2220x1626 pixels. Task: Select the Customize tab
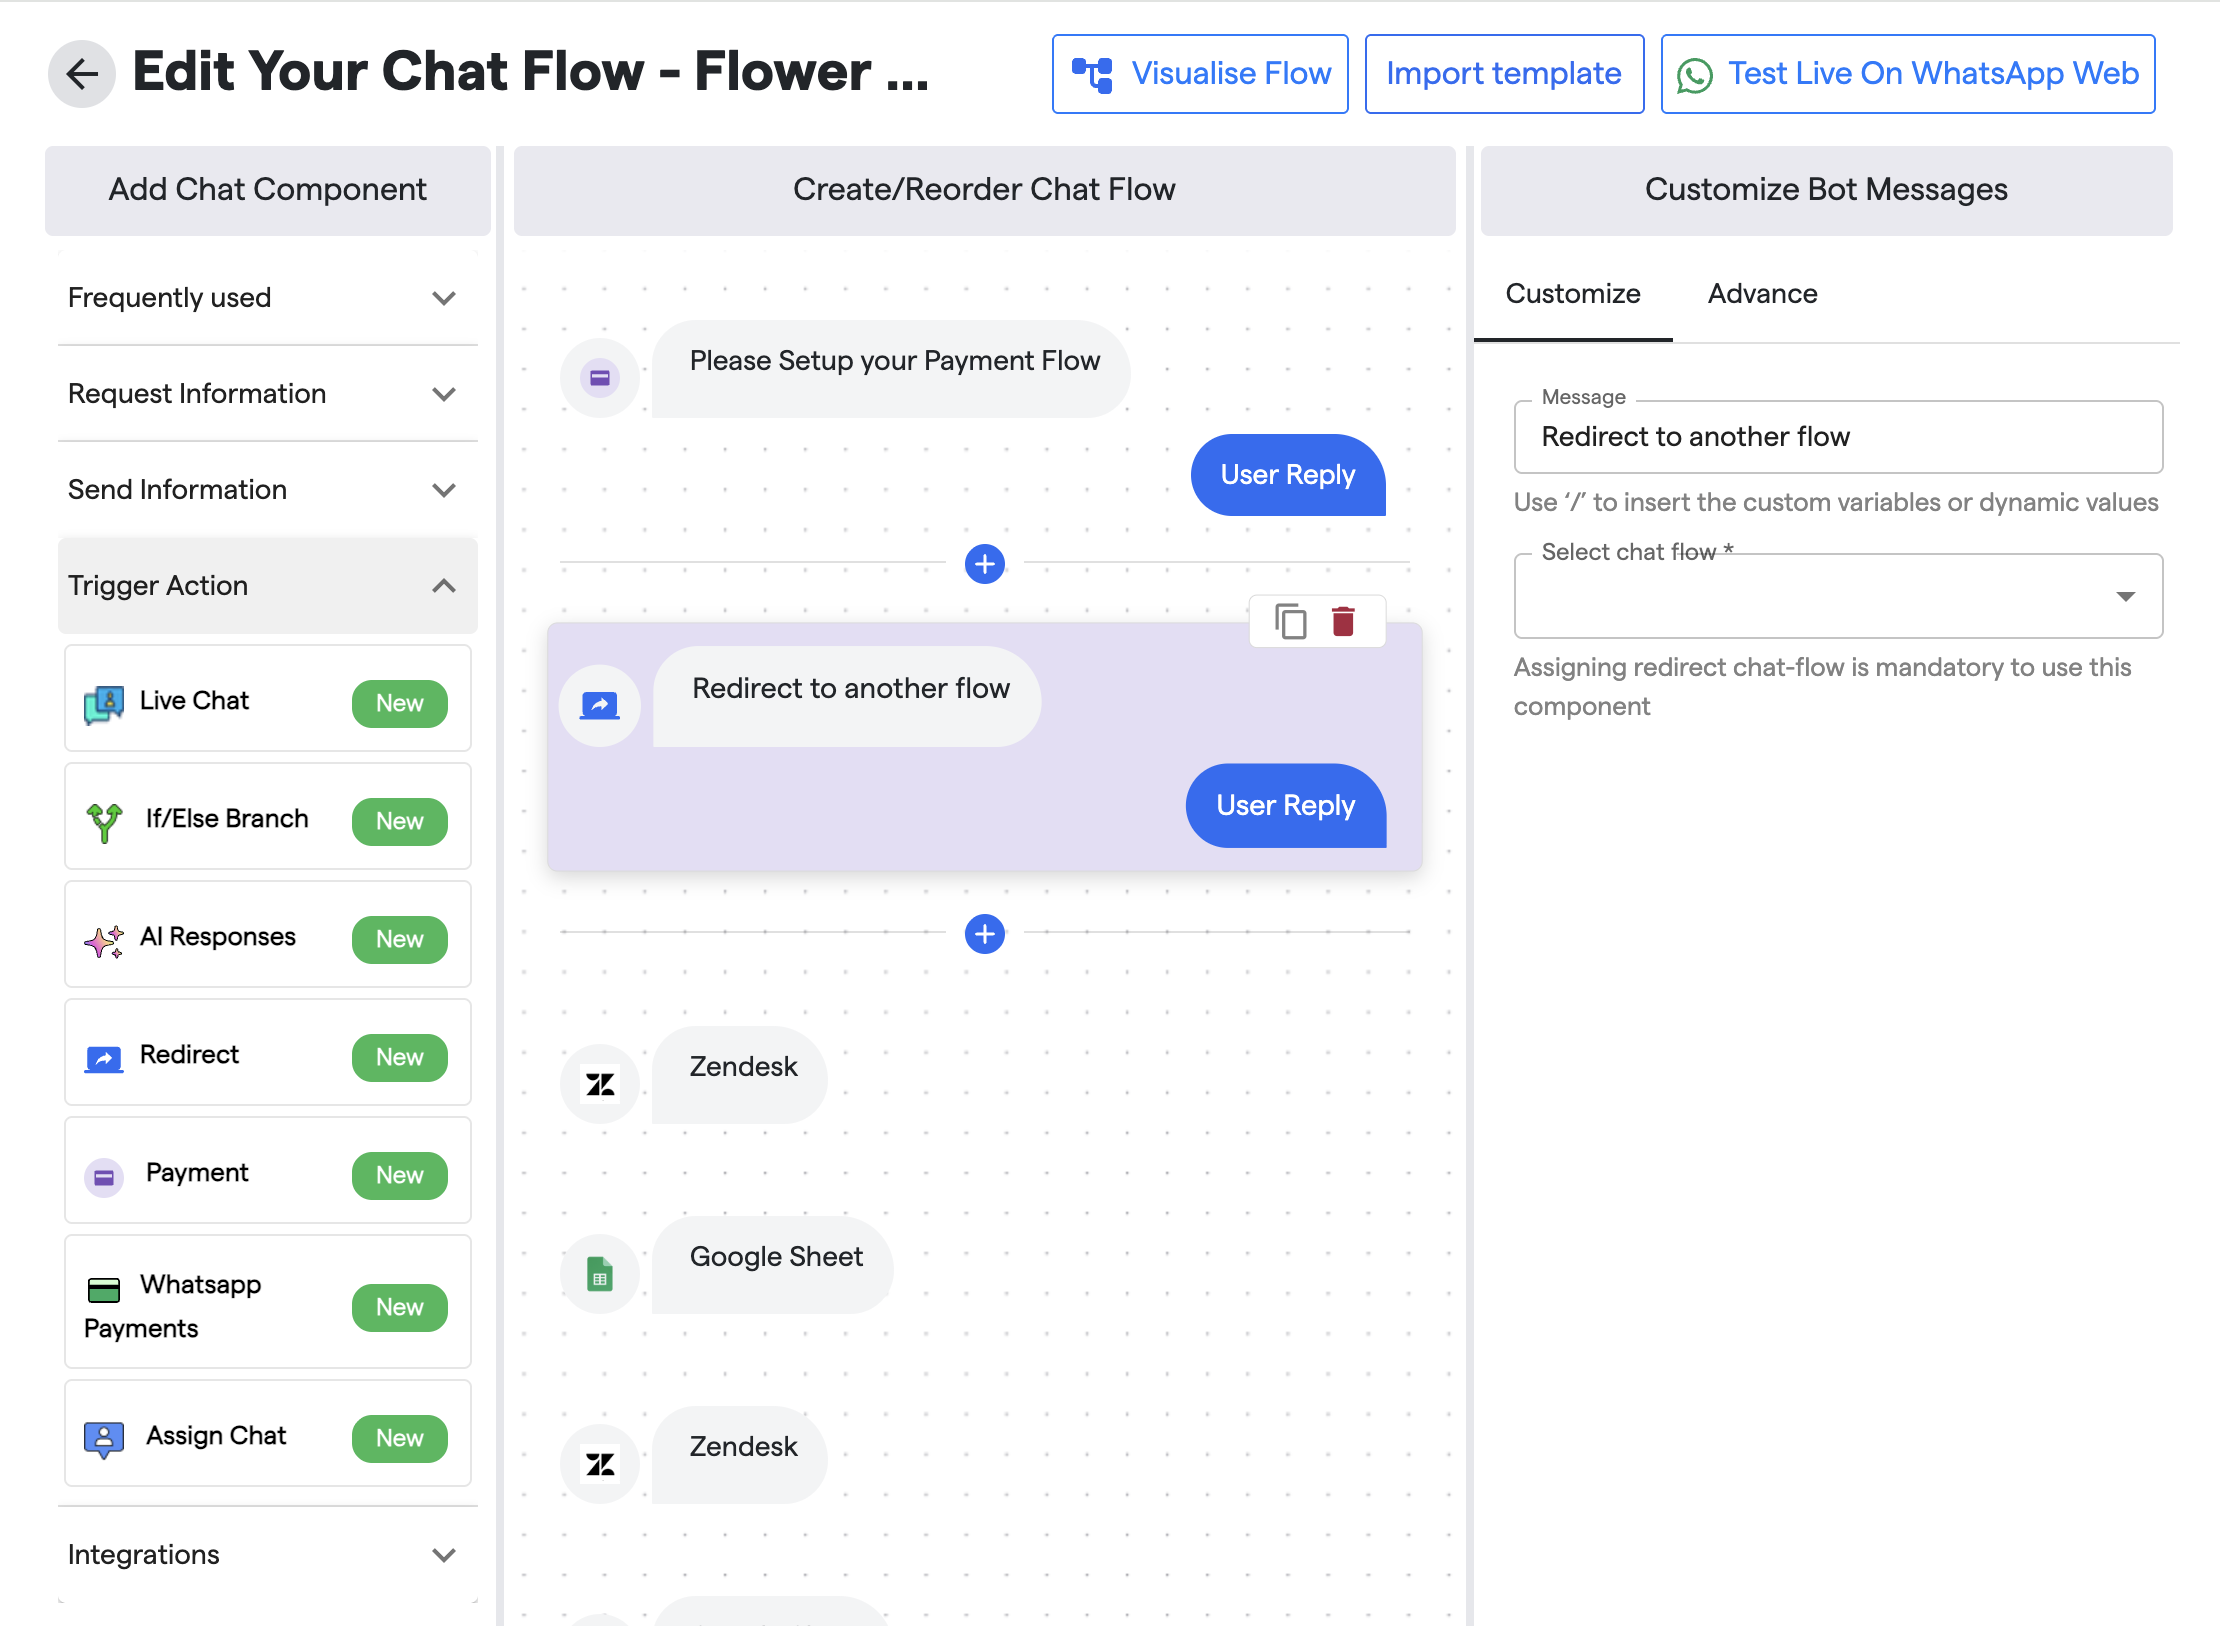point(1572,294)
